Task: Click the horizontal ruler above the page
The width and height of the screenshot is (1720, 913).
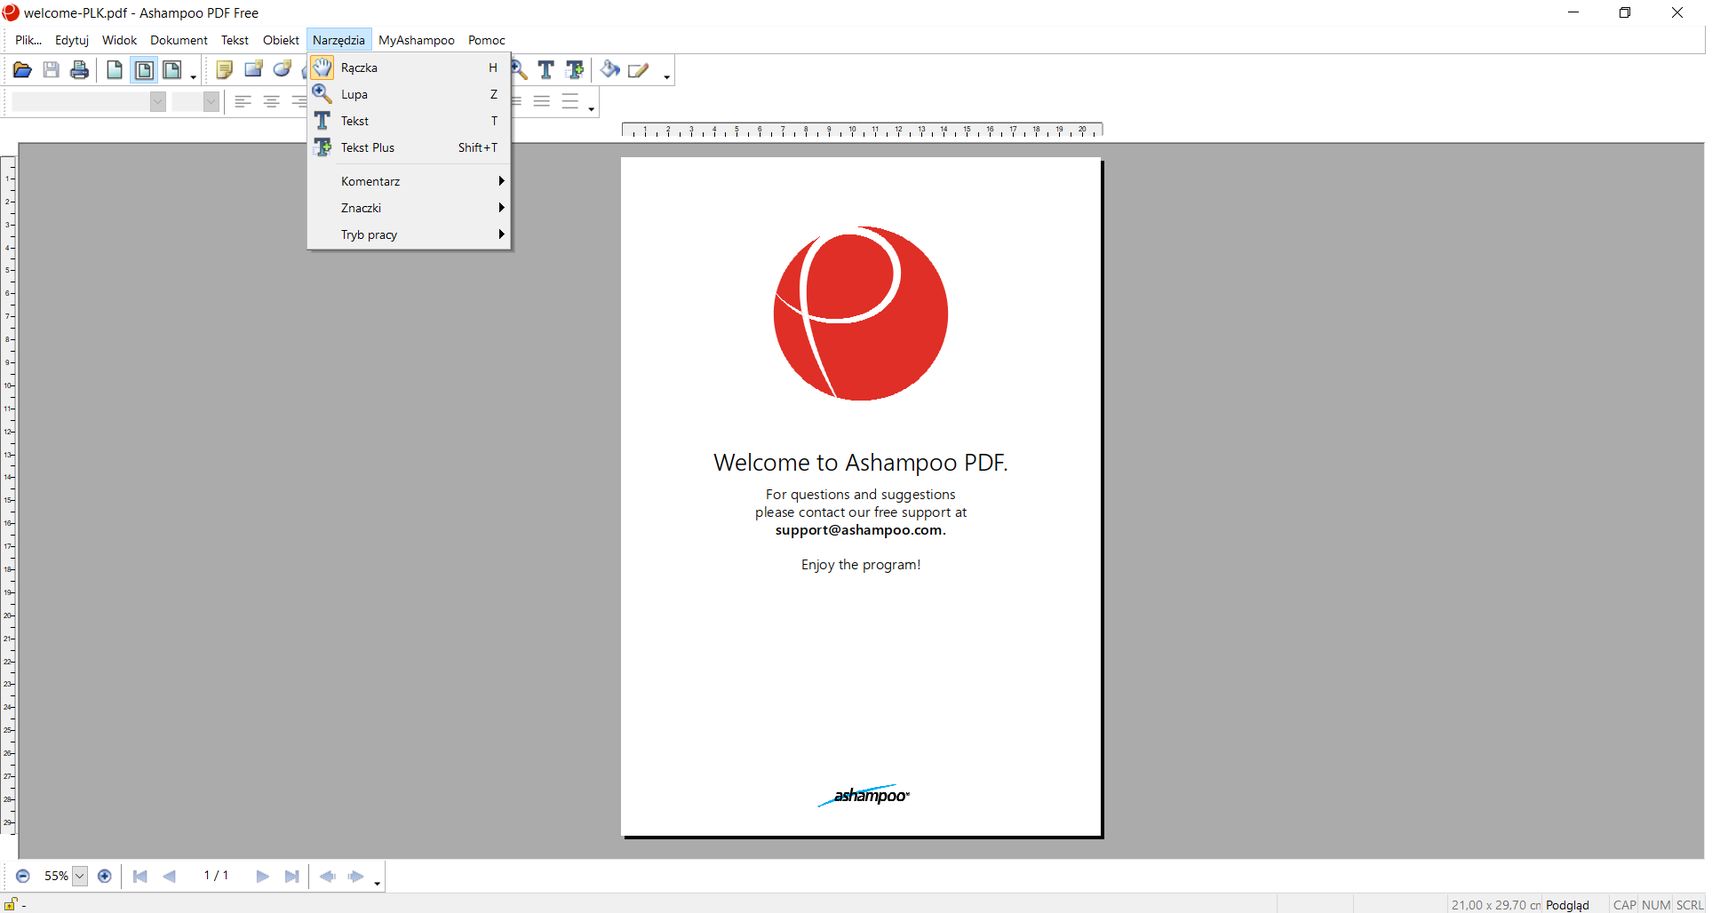Action: tap(862, 130)
